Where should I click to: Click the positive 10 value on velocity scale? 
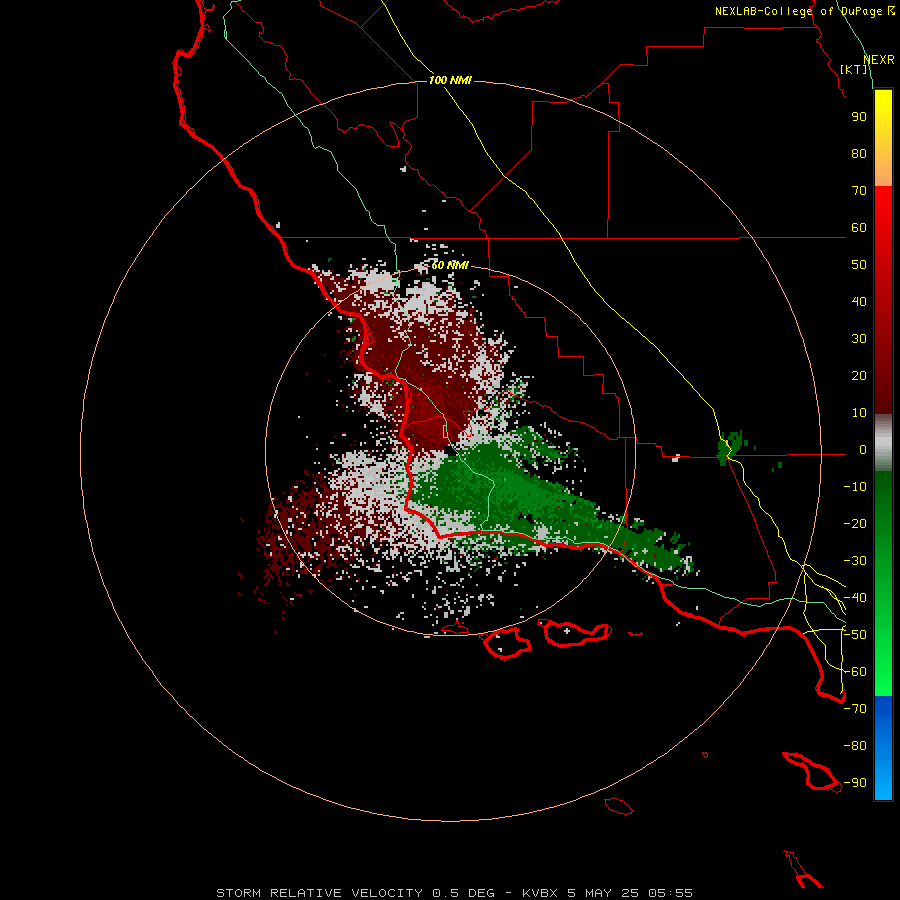pos(859,413)
